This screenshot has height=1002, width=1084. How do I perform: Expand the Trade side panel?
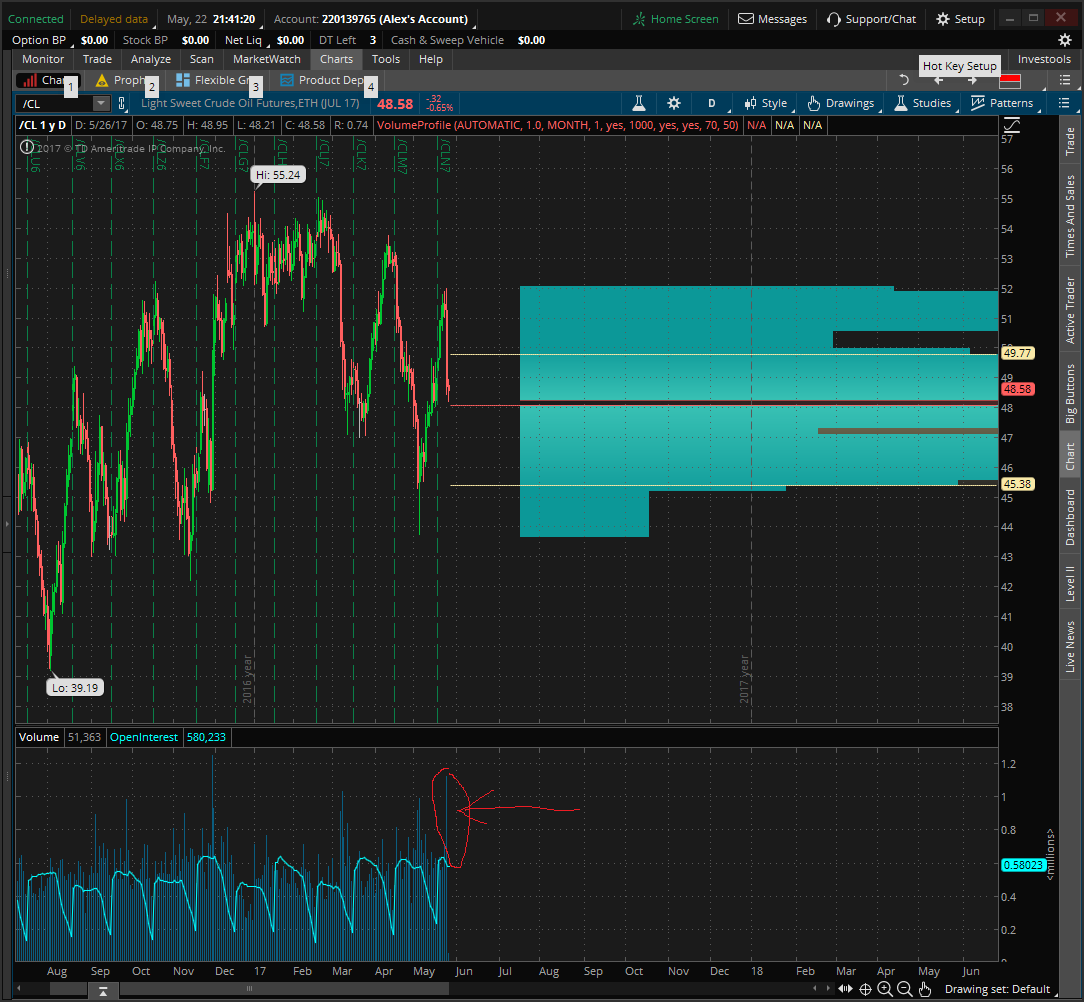[x=1069, y=141]
